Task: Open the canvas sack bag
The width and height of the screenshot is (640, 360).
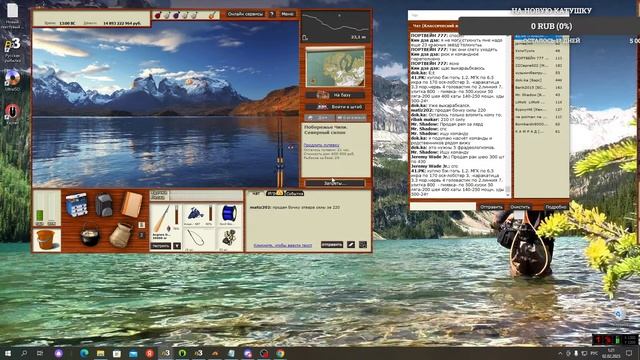Action: pos(120,235)
